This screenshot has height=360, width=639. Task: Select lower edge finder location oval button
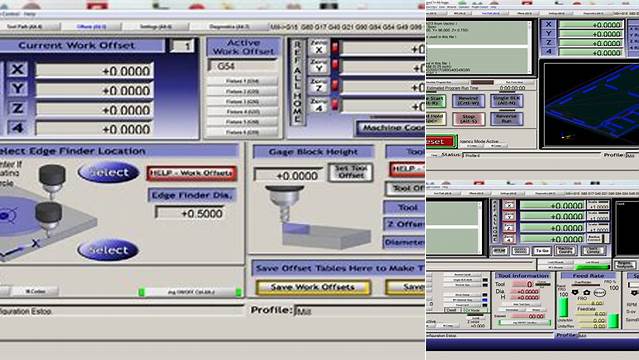[108, 250]
